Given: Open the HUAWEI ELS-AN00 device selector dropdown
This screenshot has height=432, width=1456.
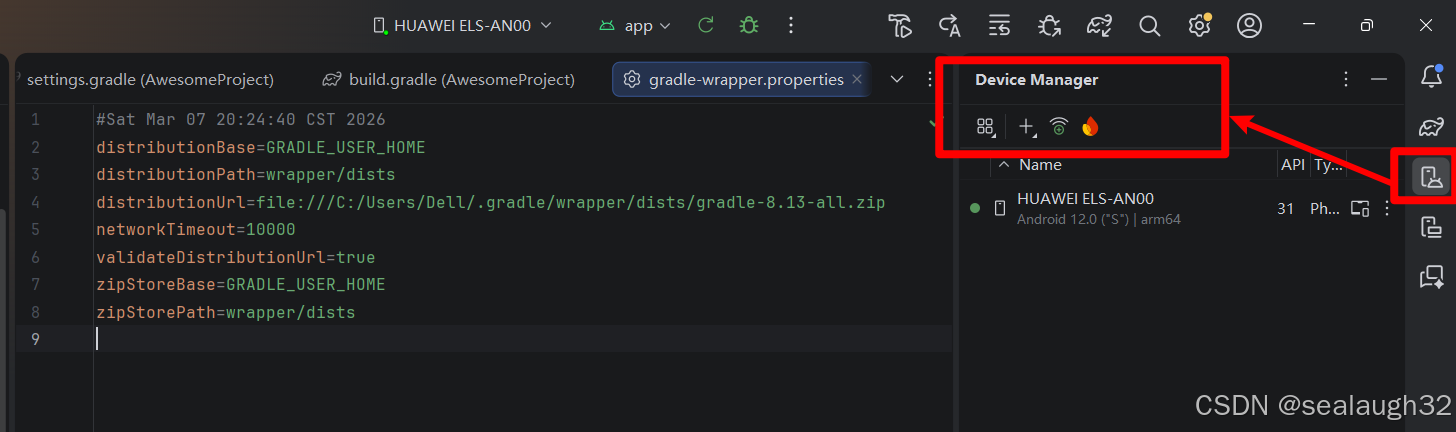Looking at the screenshot, I should click(x=461, y=26).
